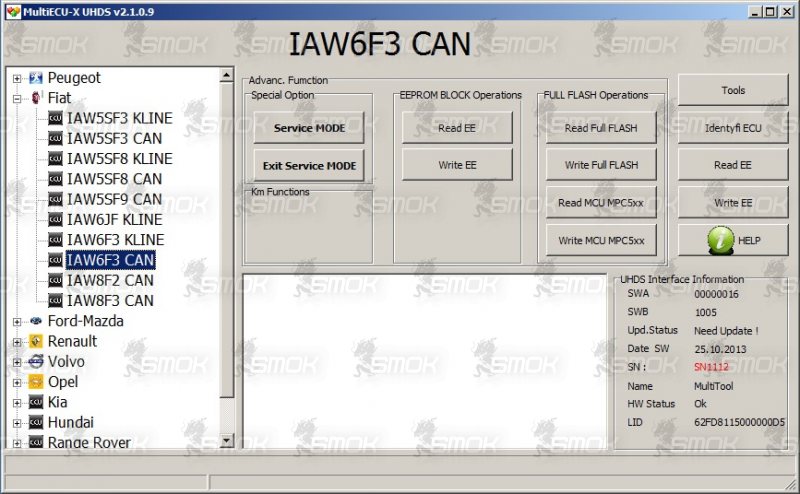Click the tree scrollbar up arrow
This screenshot has width=800, height=494.
coord(227,76)
